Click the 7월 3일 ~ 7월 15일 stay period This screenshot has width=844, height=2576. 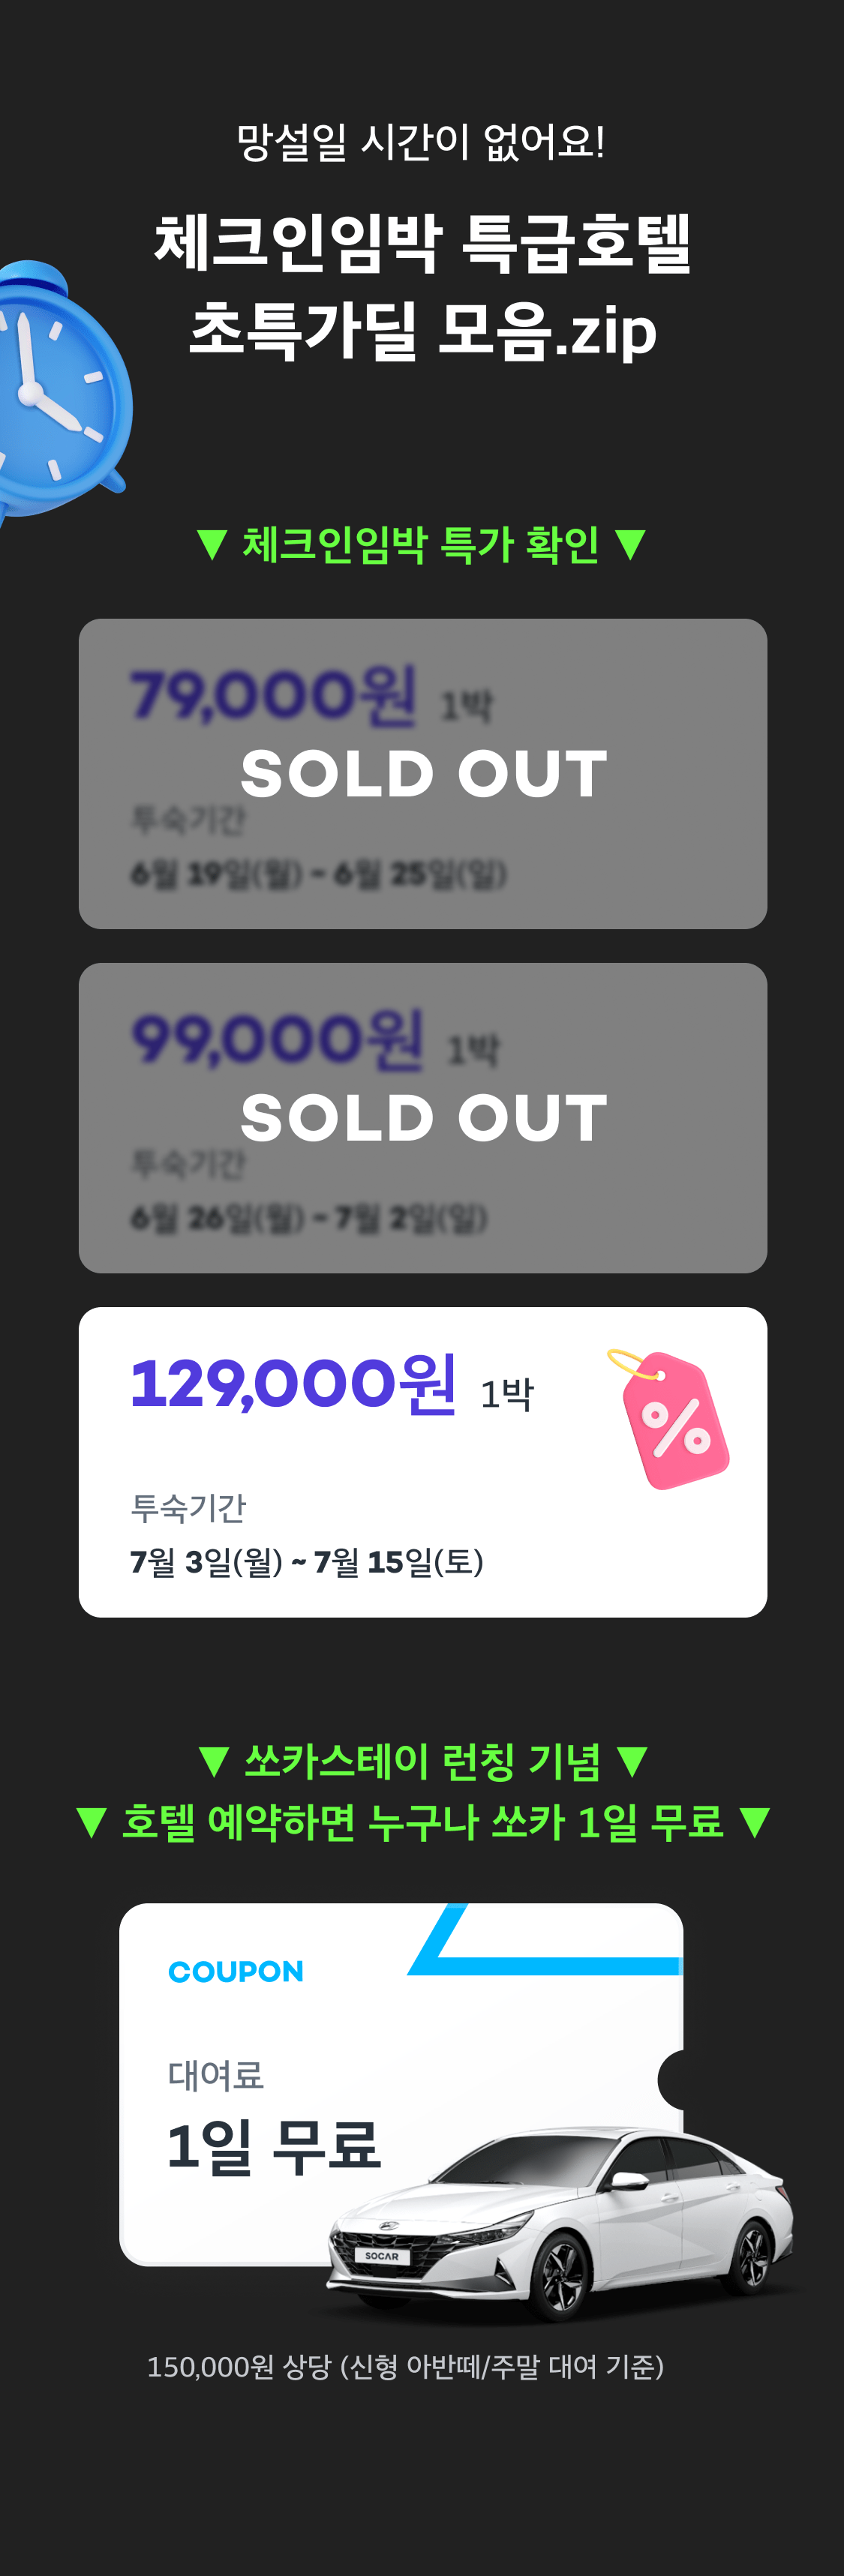307,1562
